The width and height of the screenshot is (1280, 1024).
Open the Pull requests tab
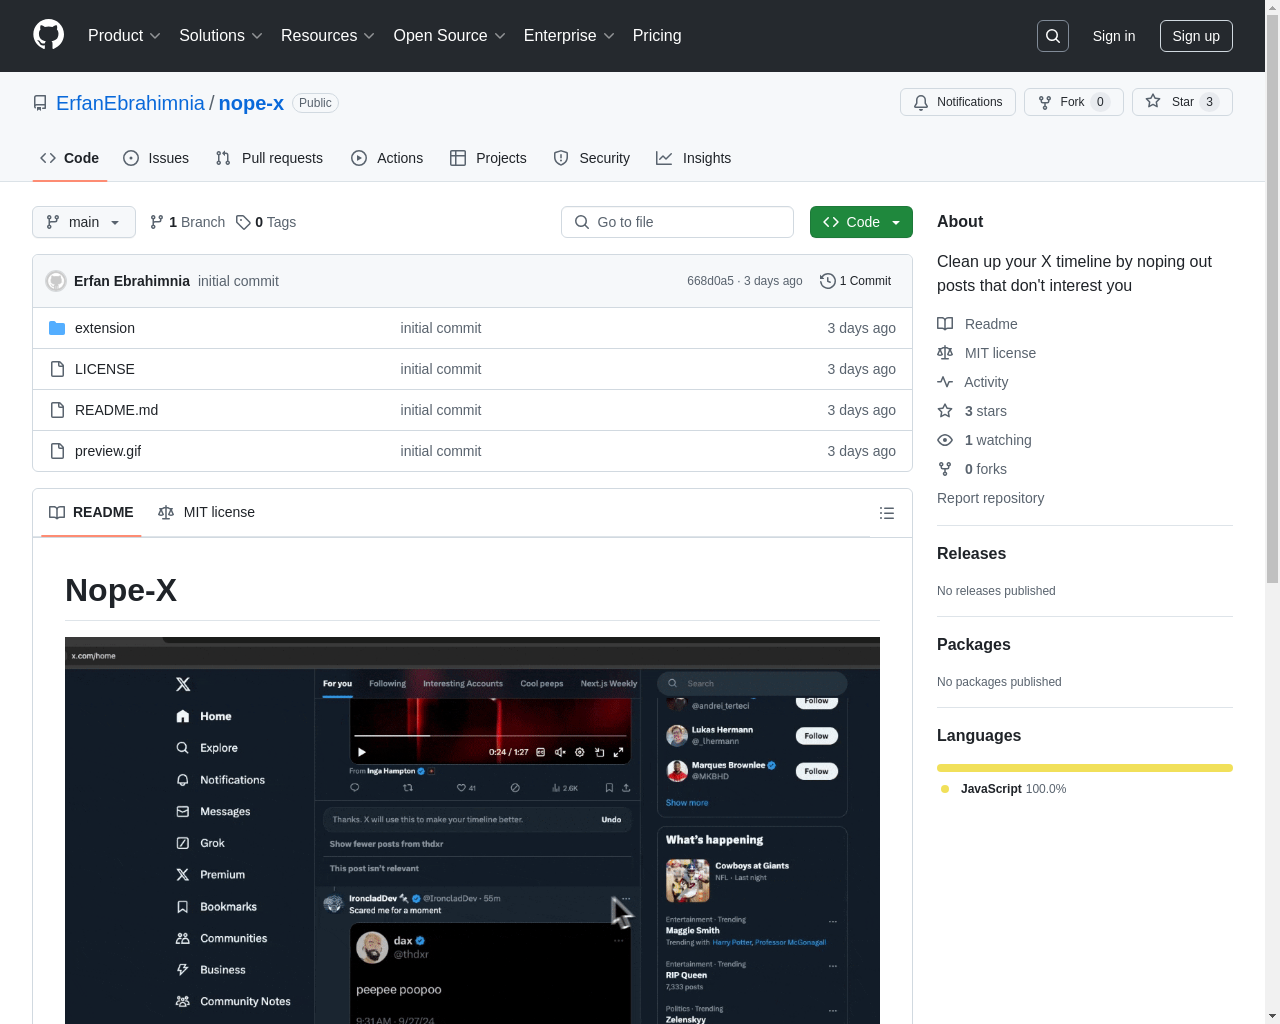pyautogui.click(x=269, y=158)
